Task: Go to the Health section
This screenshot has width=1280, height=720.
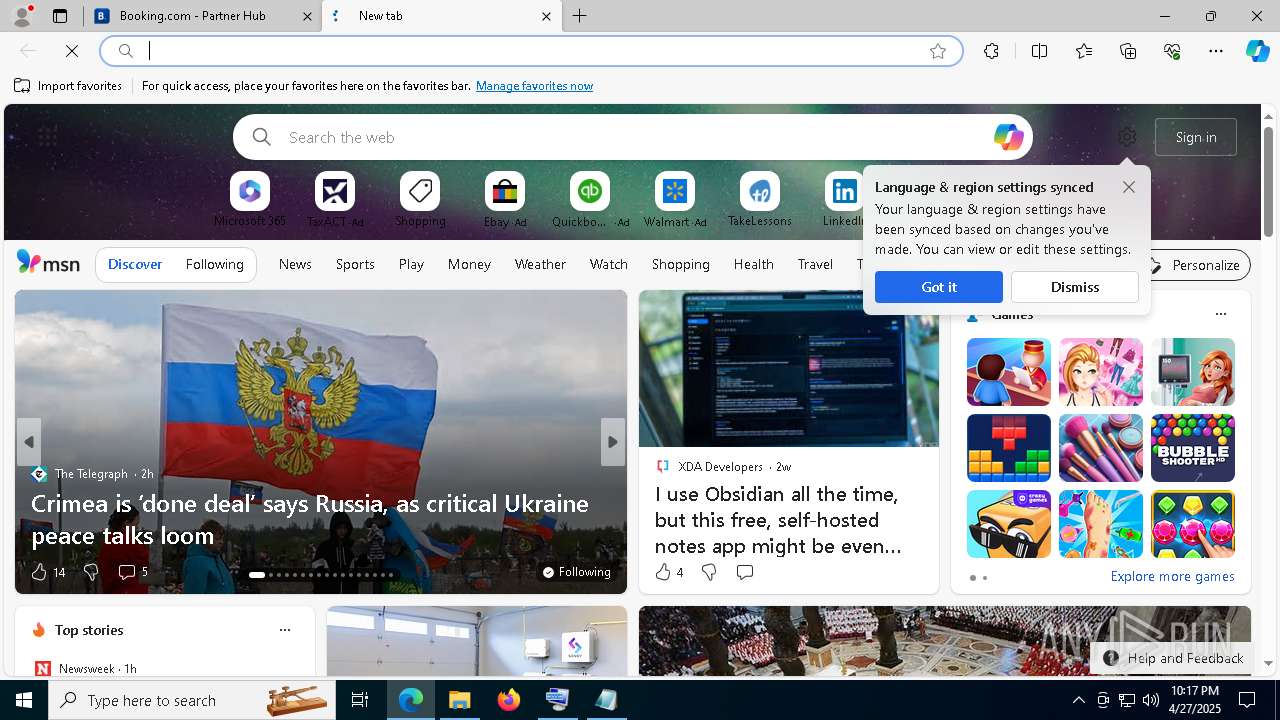Action: pos(753,264)
